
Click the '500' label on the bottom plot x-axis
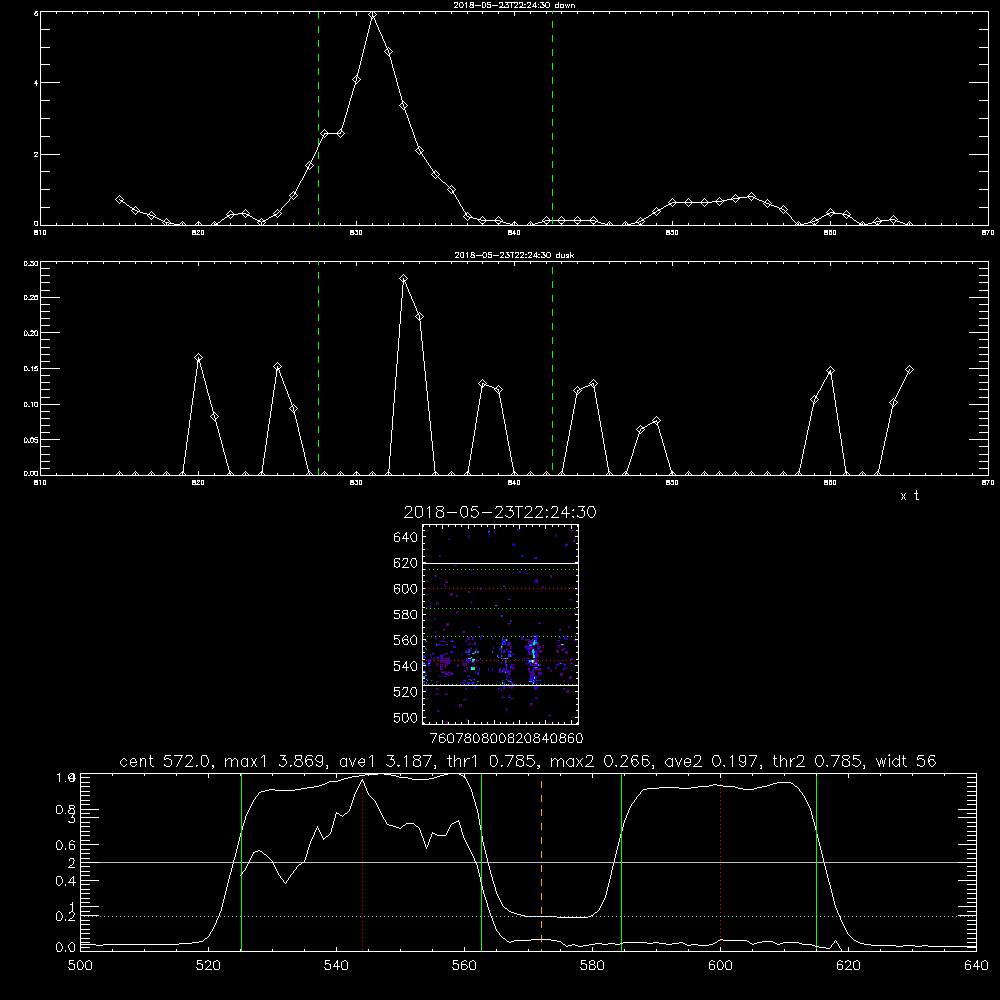(x=80, y=966)
